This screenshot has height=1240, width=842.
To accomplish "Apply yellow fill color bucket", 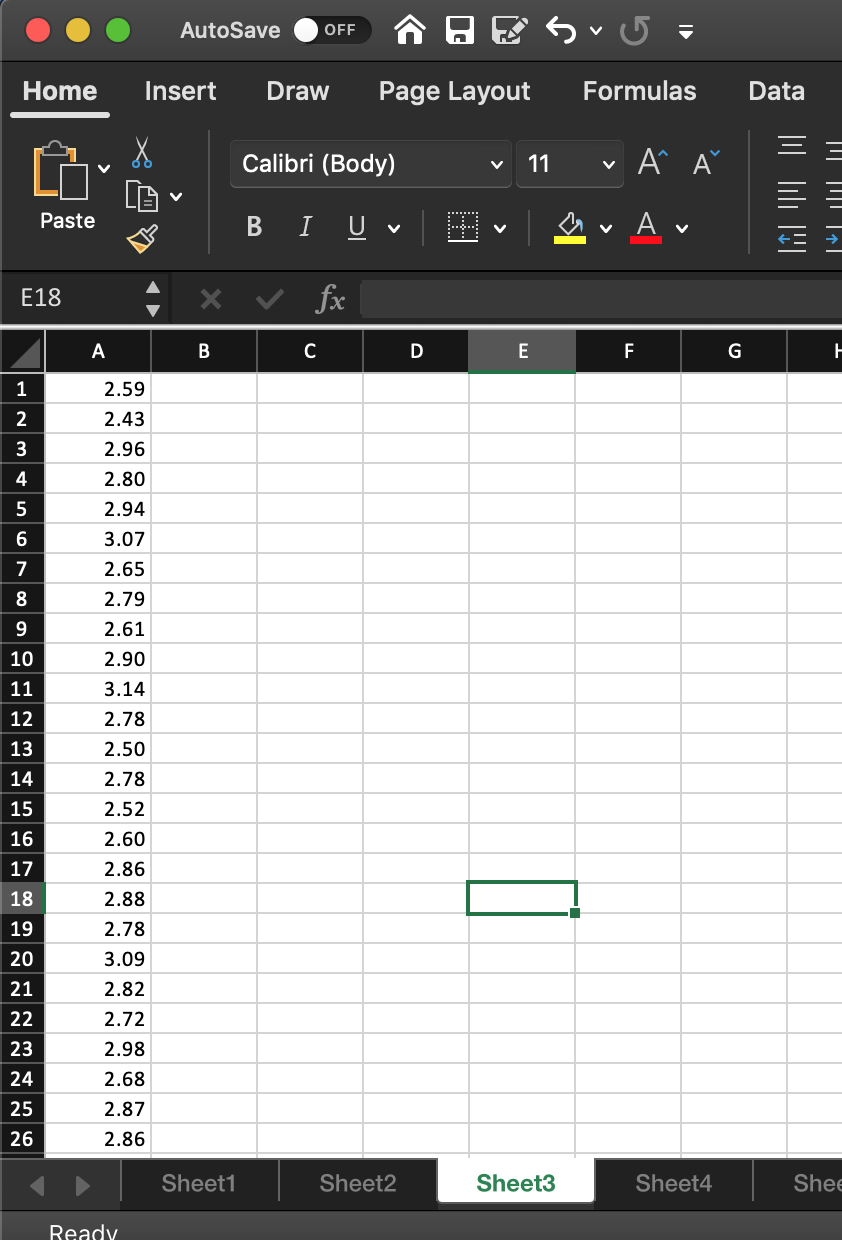I will [x=570, y=228].
